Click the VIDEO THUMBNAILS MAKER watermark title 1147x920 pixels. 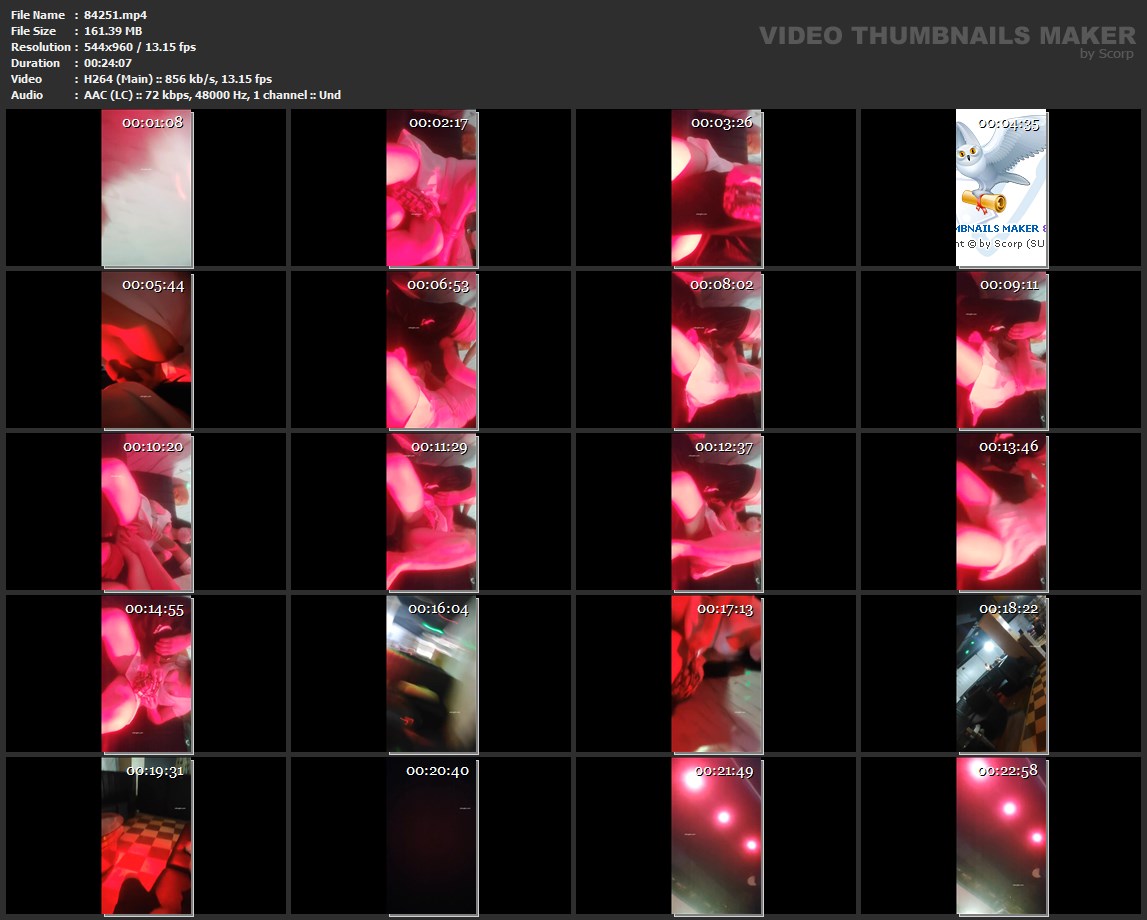[946, 35]
